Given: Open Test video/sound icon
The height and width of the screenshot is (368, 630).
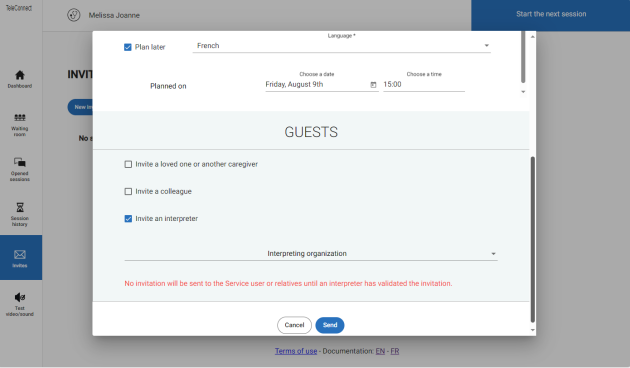Looking at the screenshot, I should point(20,297).
